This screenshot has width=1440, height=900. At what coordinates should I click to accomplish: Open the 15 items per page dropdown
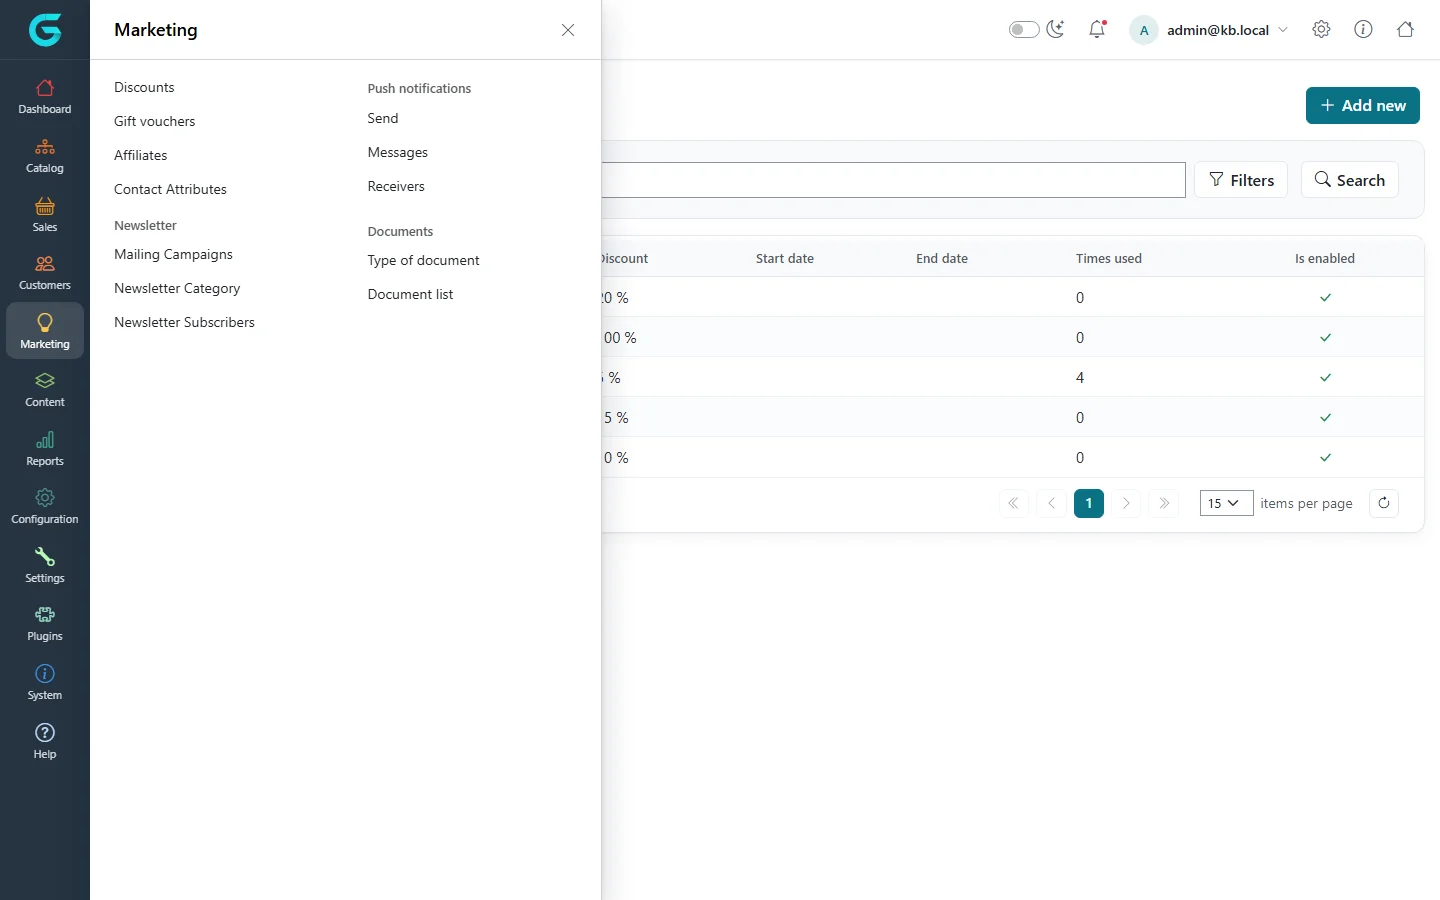point(1226,503)
